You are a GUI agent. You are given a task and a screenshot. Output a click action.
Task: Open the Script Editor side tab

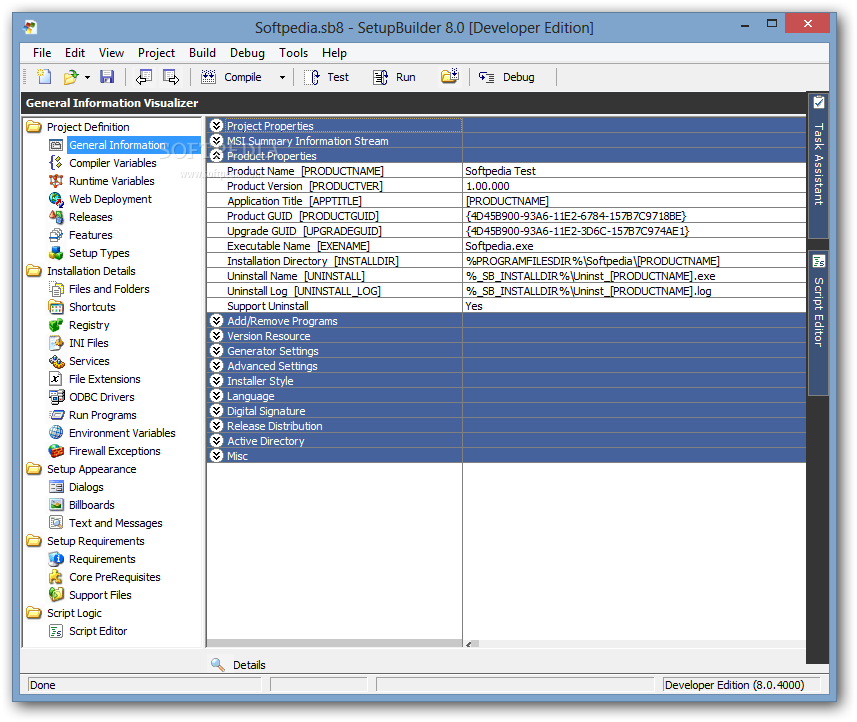pyautogui.click(x=818, y=322)
